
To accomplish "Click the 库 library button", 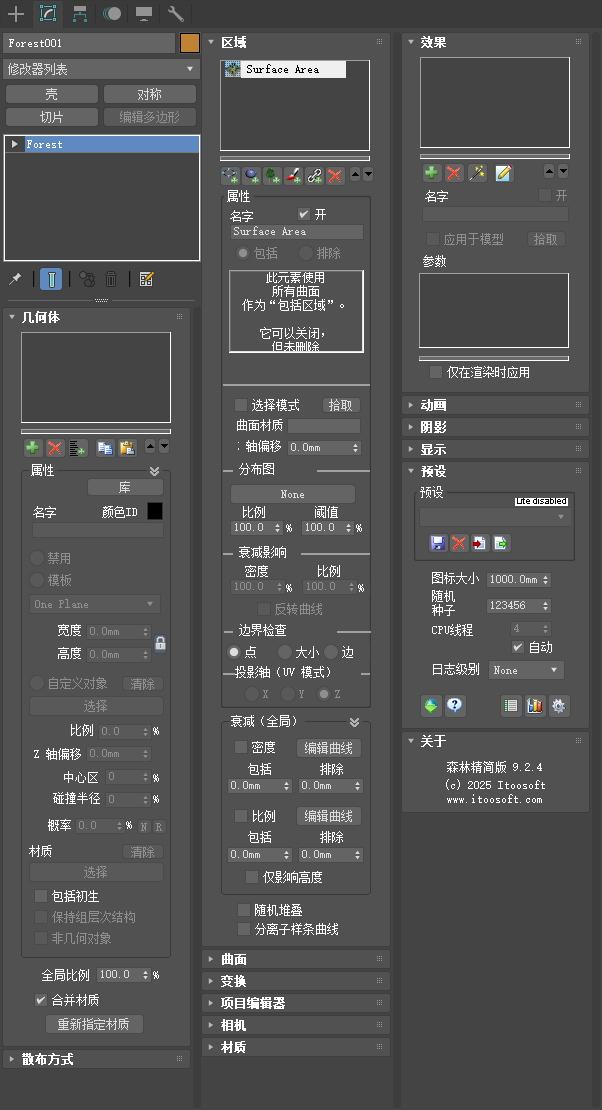I will [x=125, y=488].
